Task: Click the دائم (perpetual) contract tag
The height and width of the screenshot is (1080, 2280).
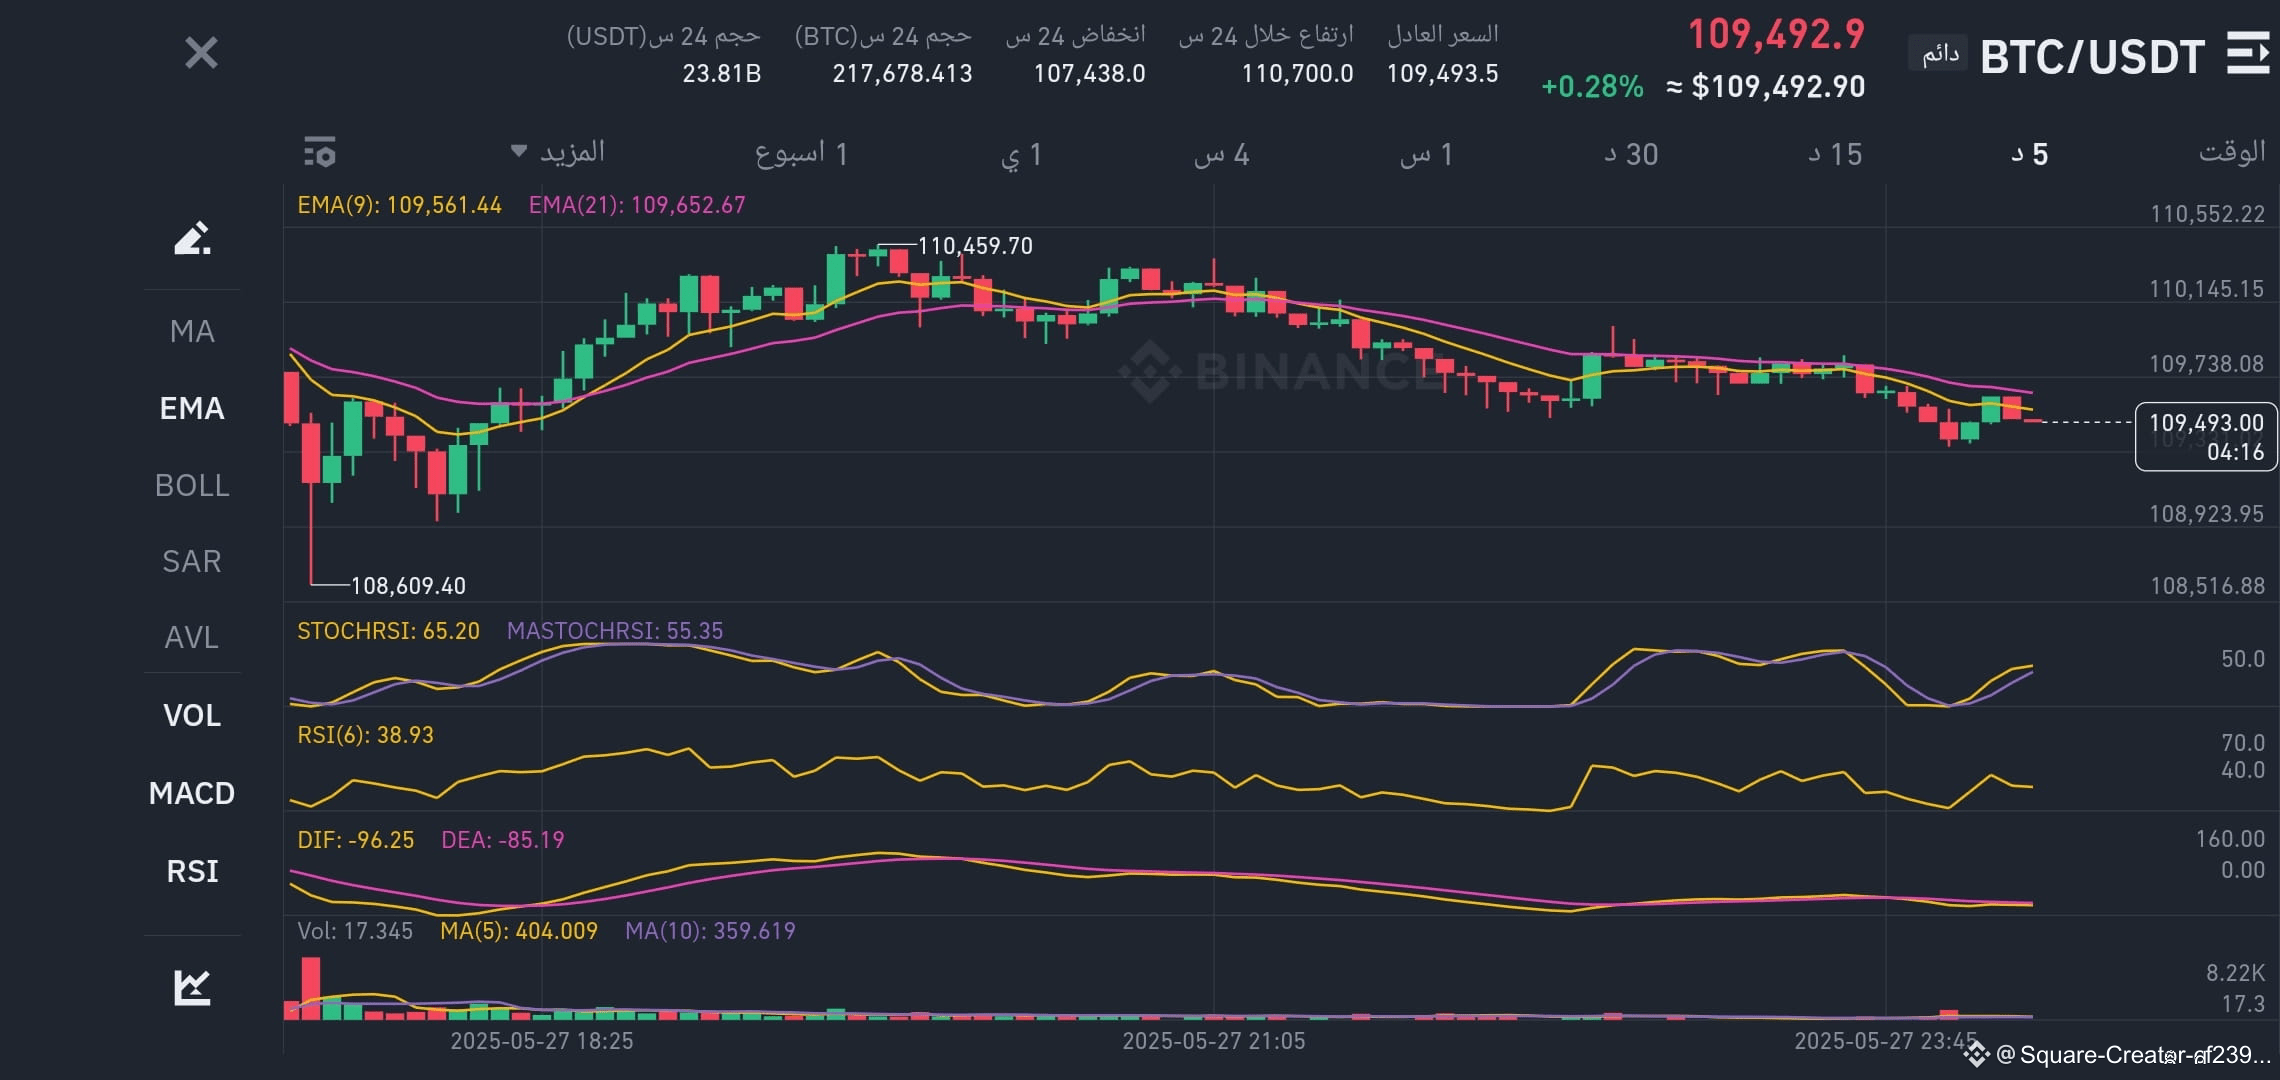Action: [1940, 53]
